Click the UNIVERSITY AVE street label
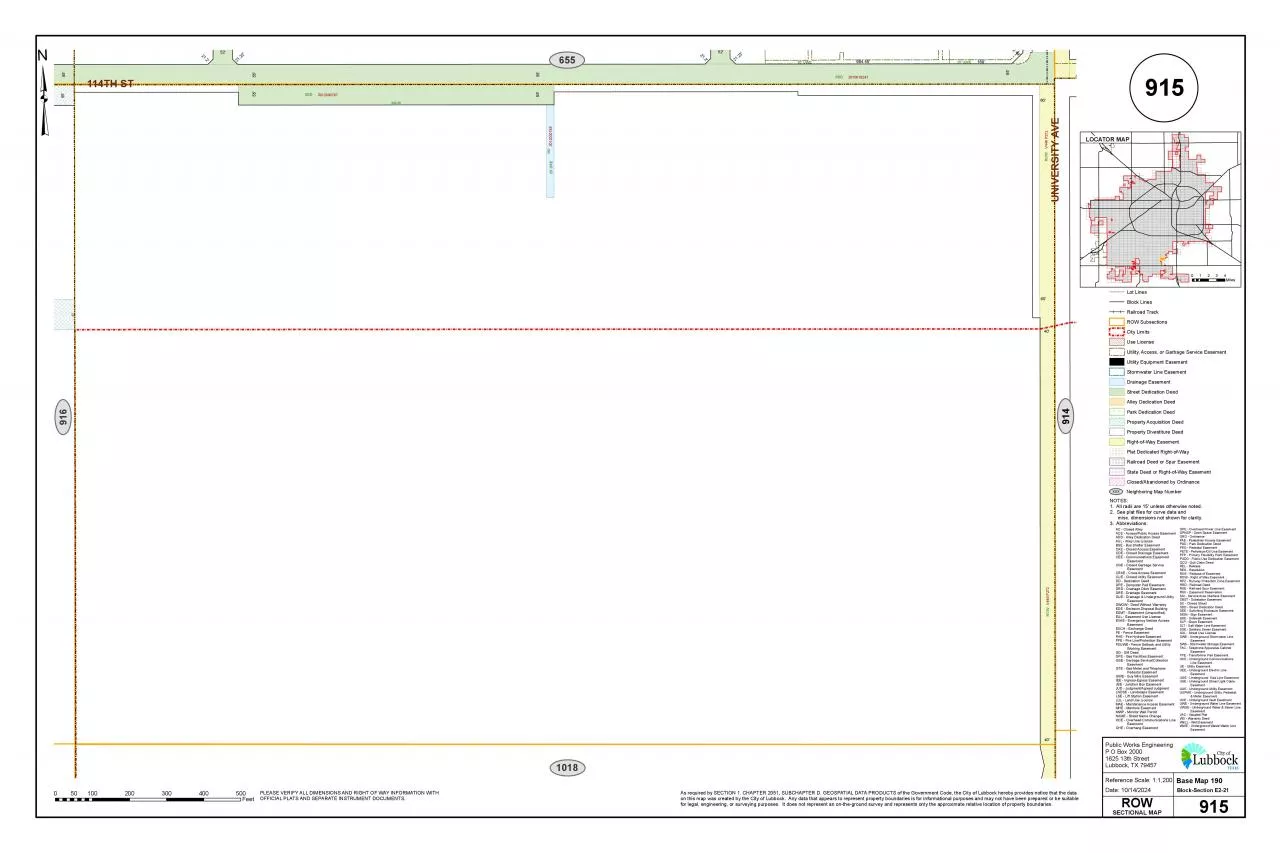The height and width of the screenshot is (853, 1280). [x=1054, y=158]
